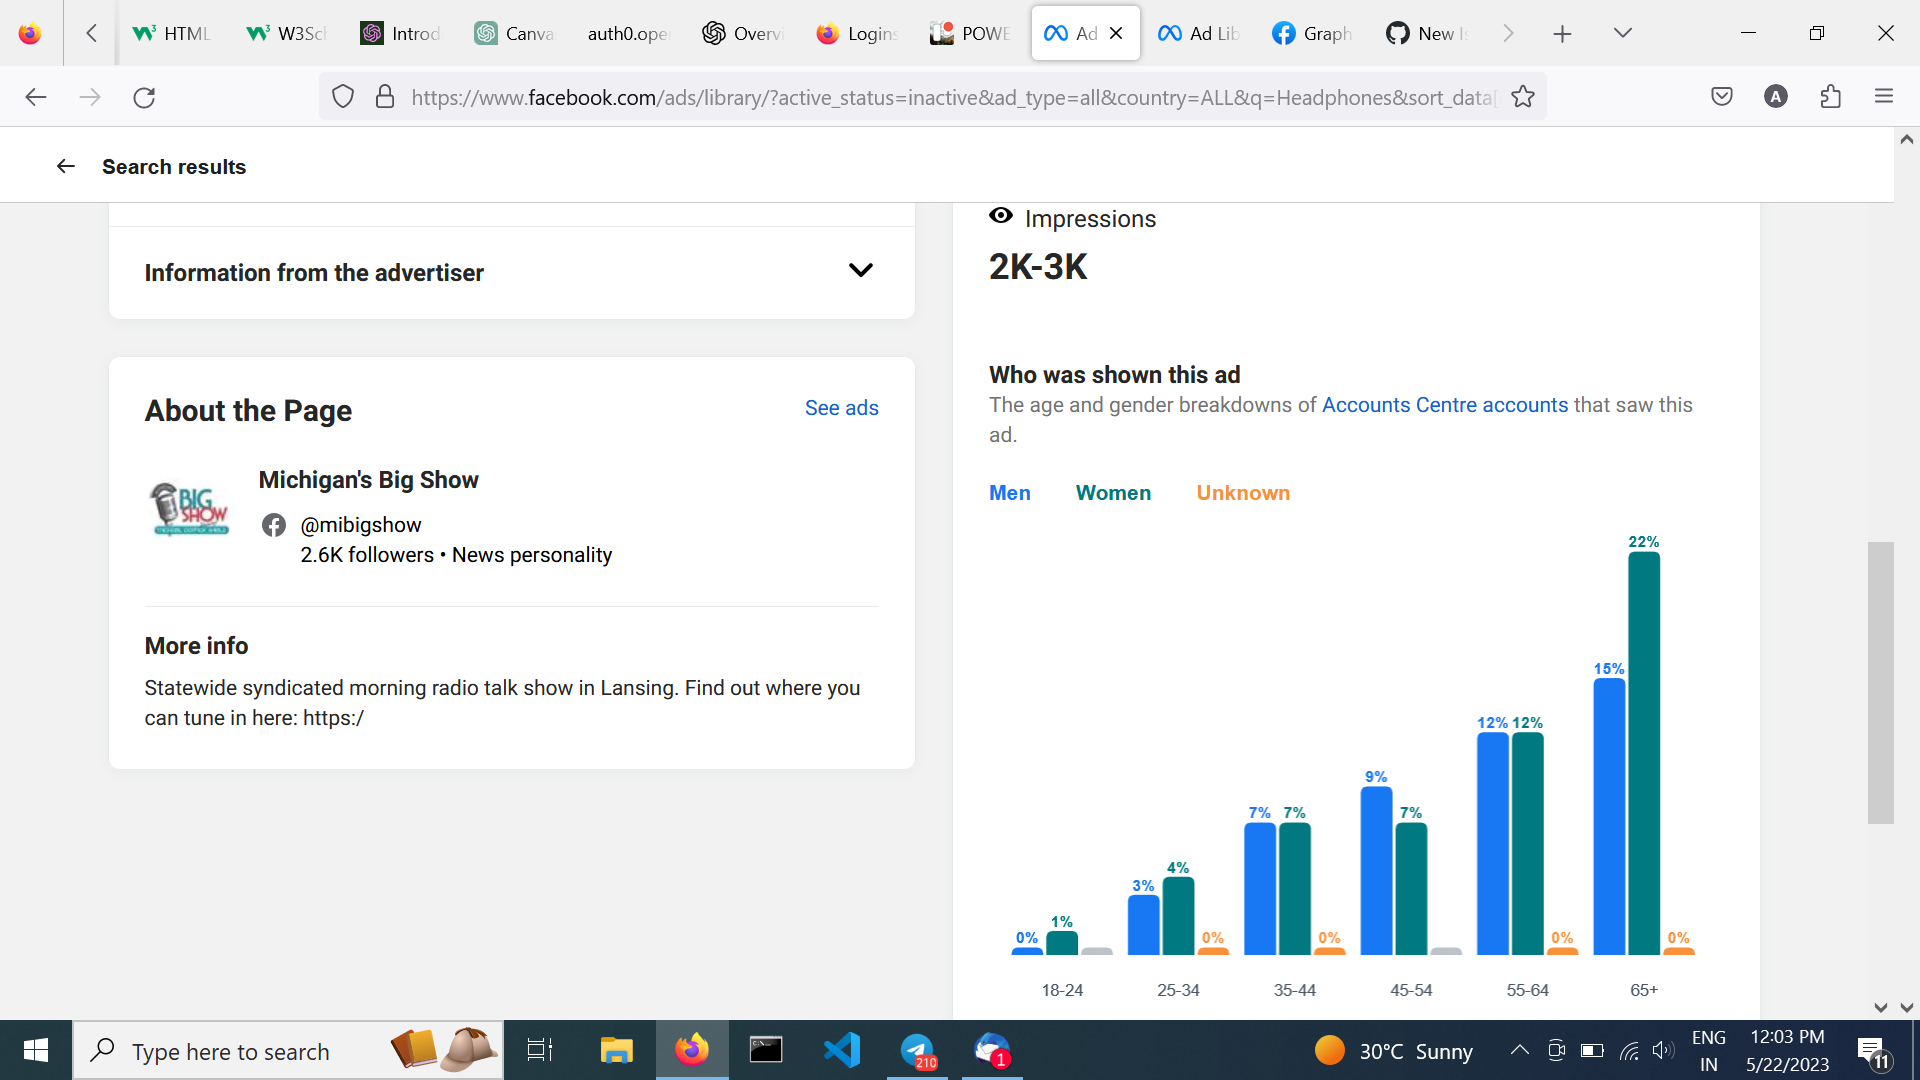The width and height of the screenshot is (1920, 1080).
Task: Click the Facebook icon beside @mibigshow
Action: tap(274, 525)
